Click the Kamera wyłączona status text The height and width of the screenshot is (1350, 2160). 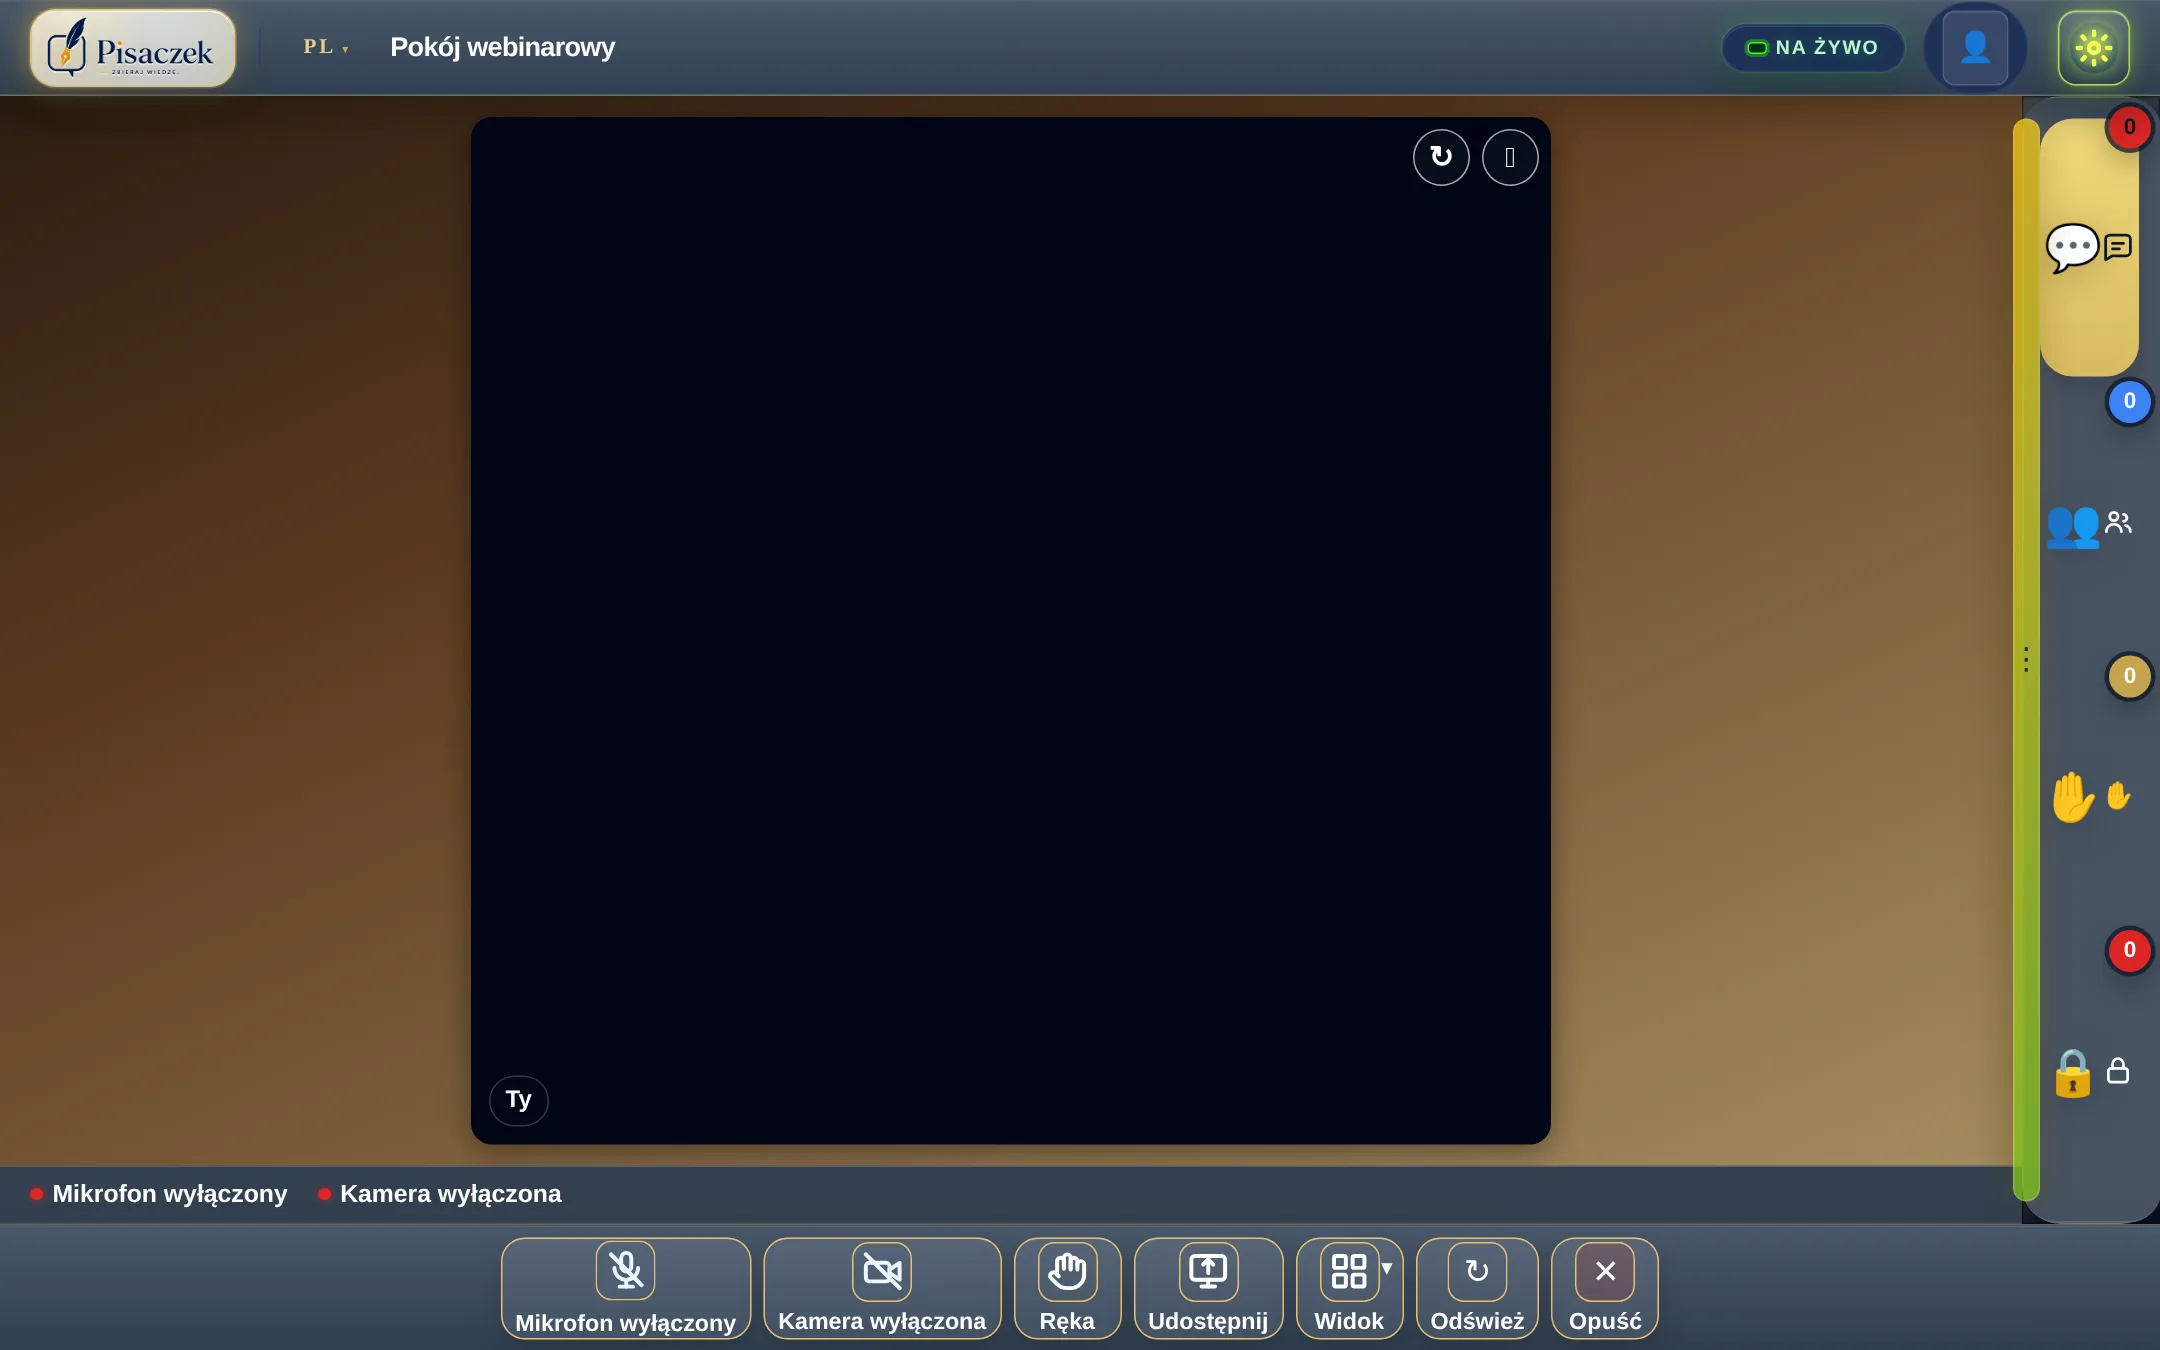pyautogui.click(x=451, y=1194)
